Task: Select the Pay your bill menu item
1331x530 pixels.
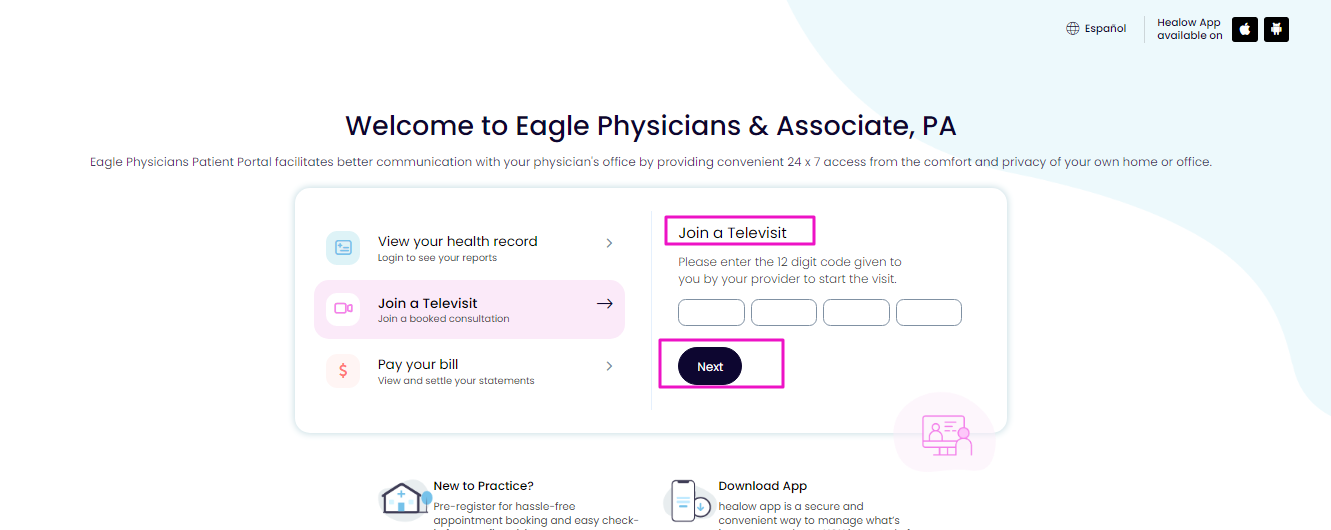Action: [x=470, y=371]
